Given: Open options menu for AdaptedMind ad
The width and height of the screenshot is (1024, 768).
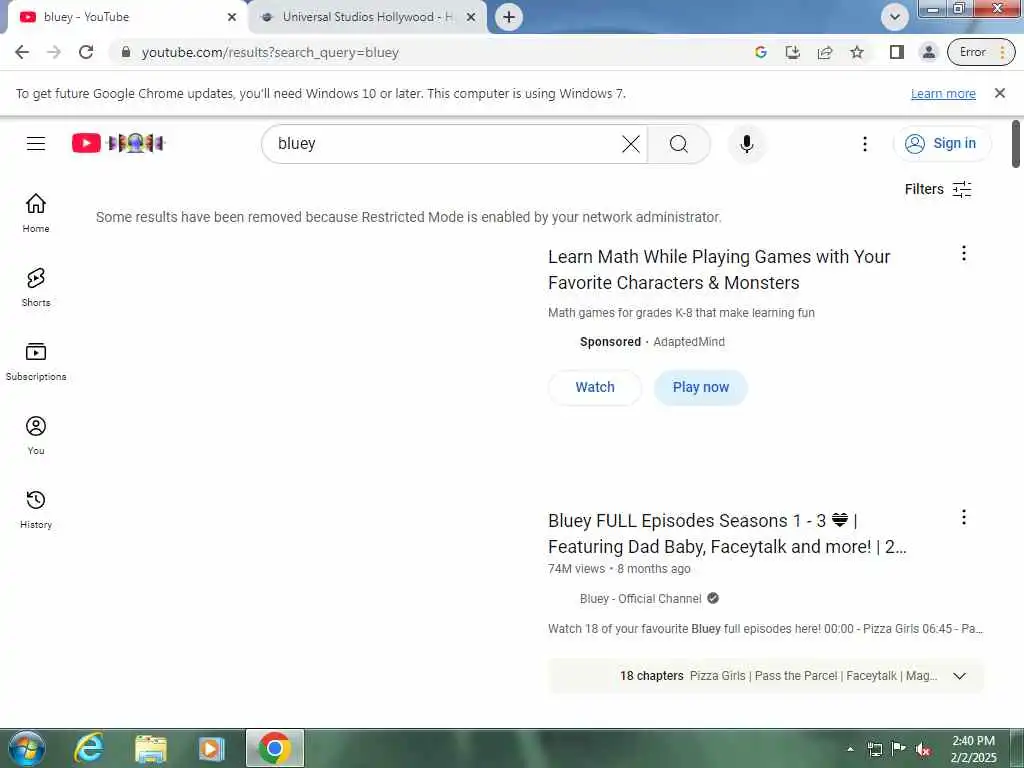Looking at the screenshot, I should point(964,253).
